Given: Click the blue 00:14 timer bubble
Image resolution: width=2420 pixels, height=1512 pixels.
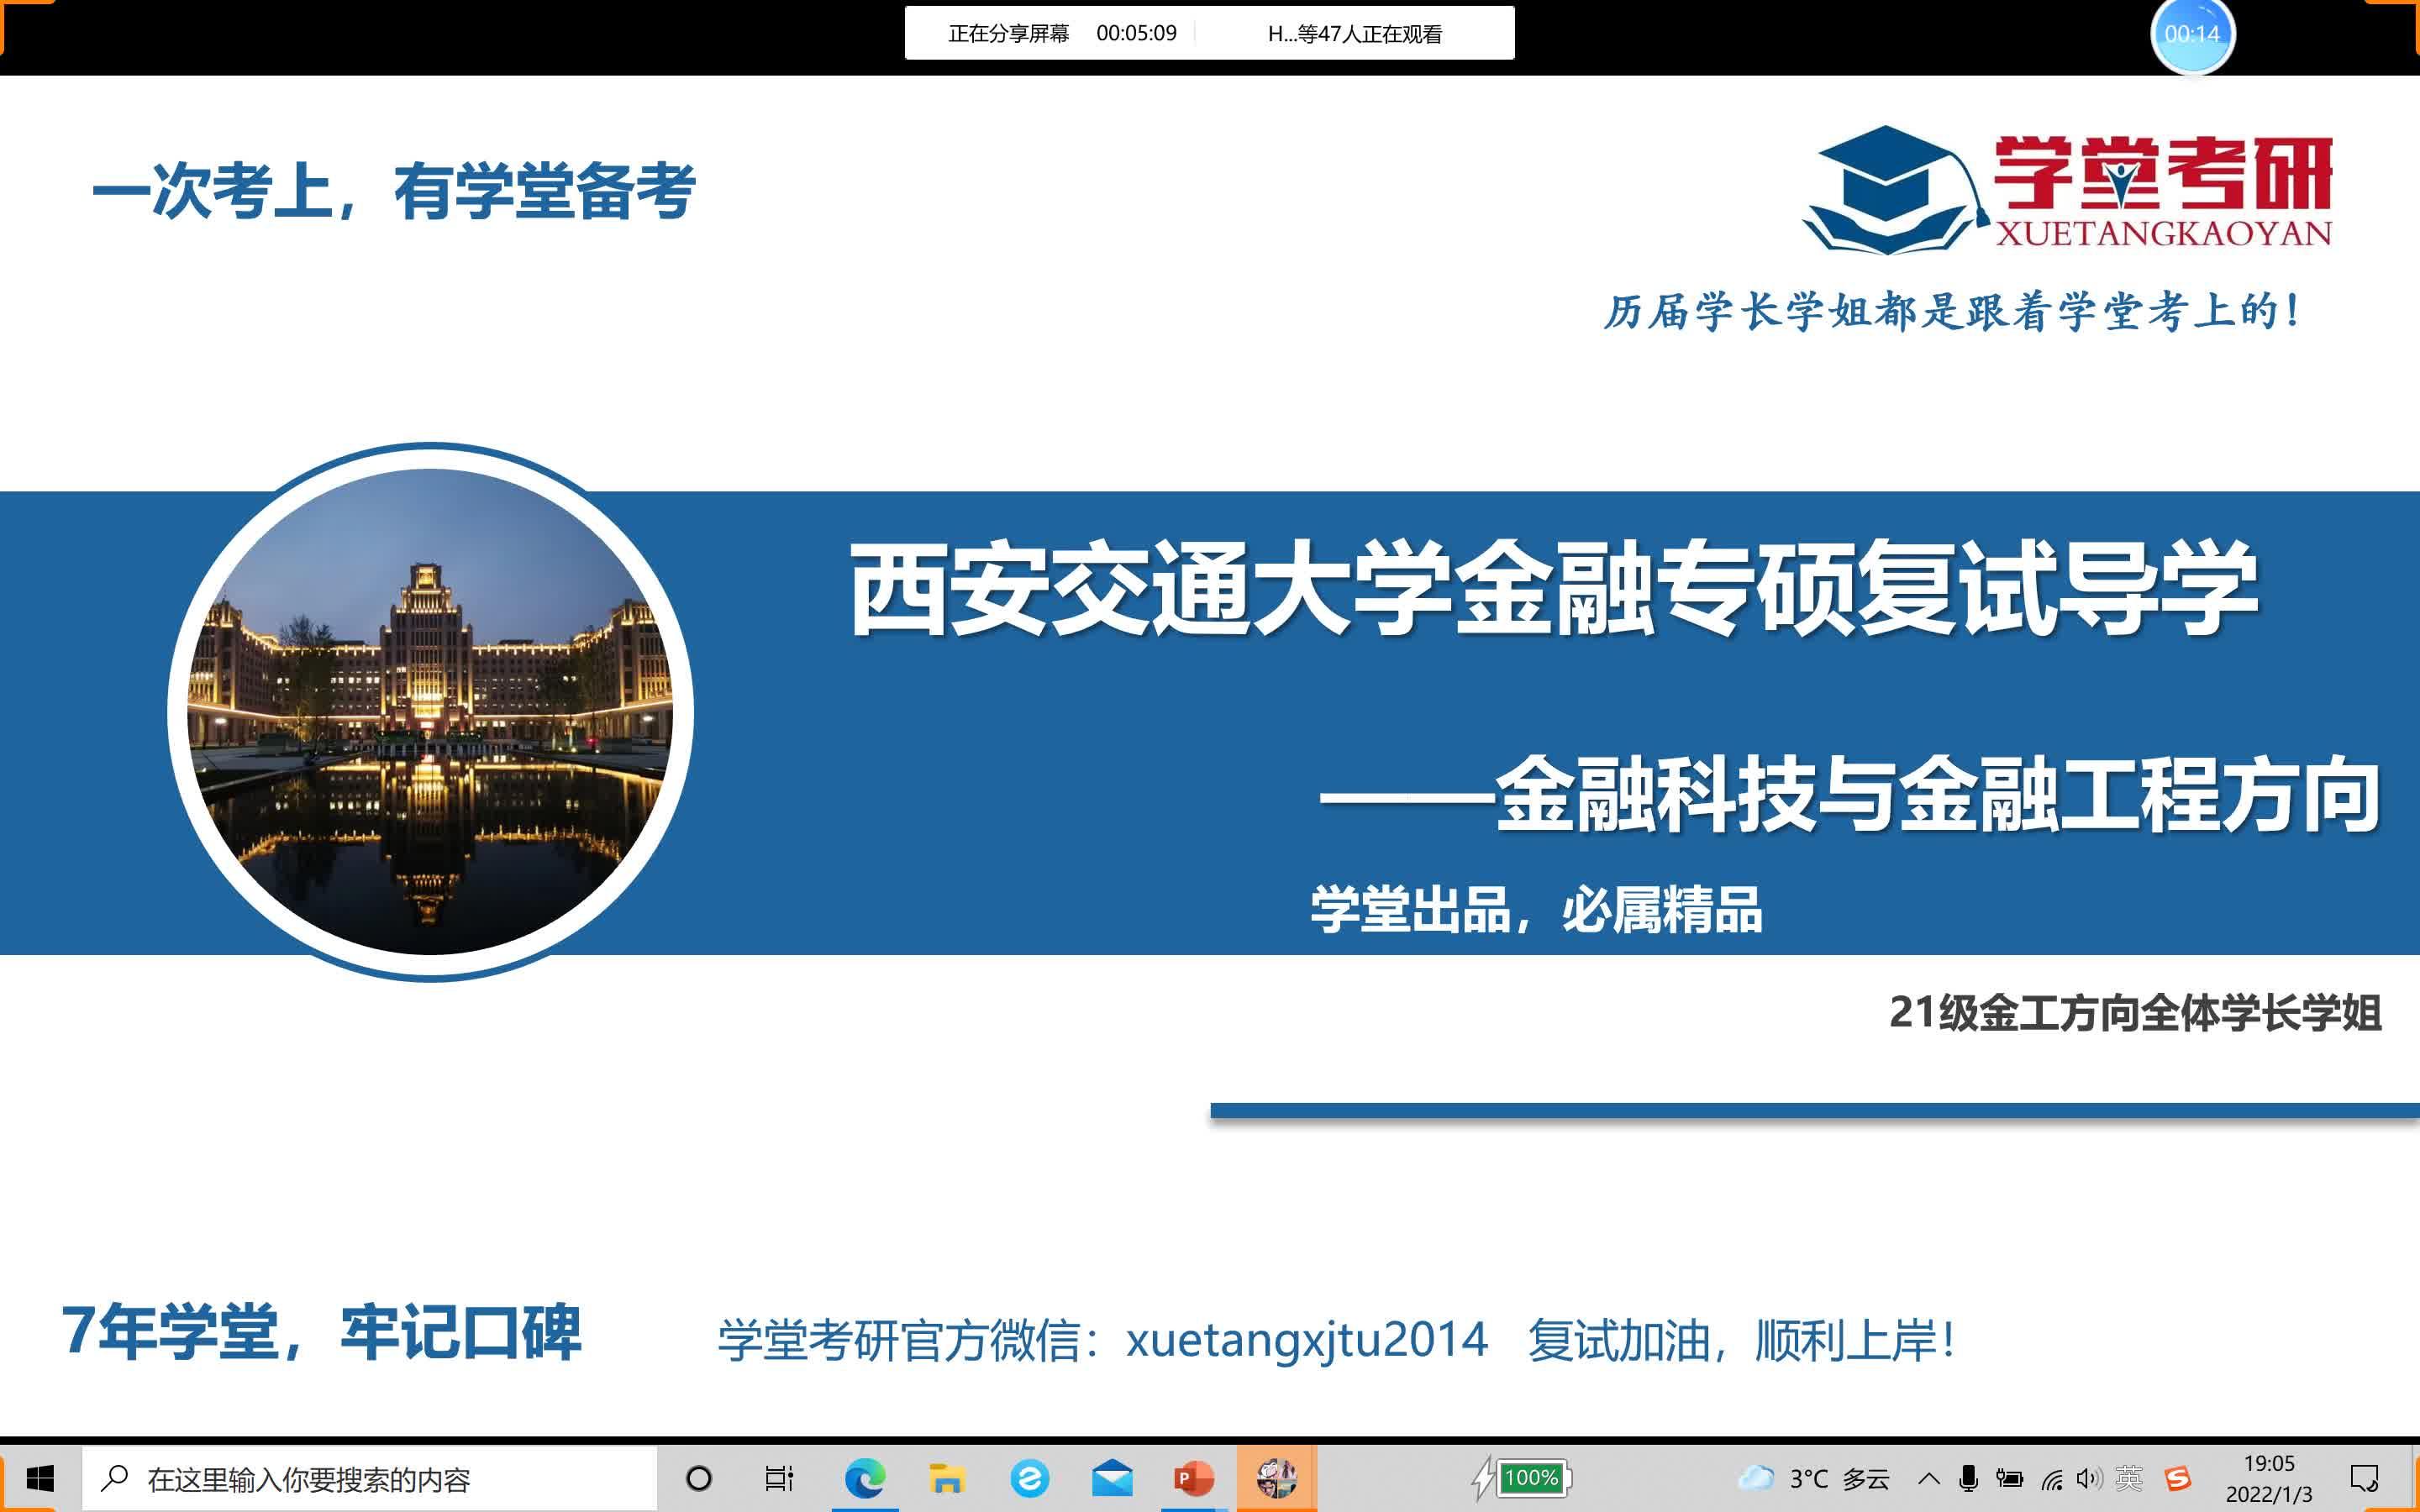Looking at the screenshot, I should [x=2192, y=34].
